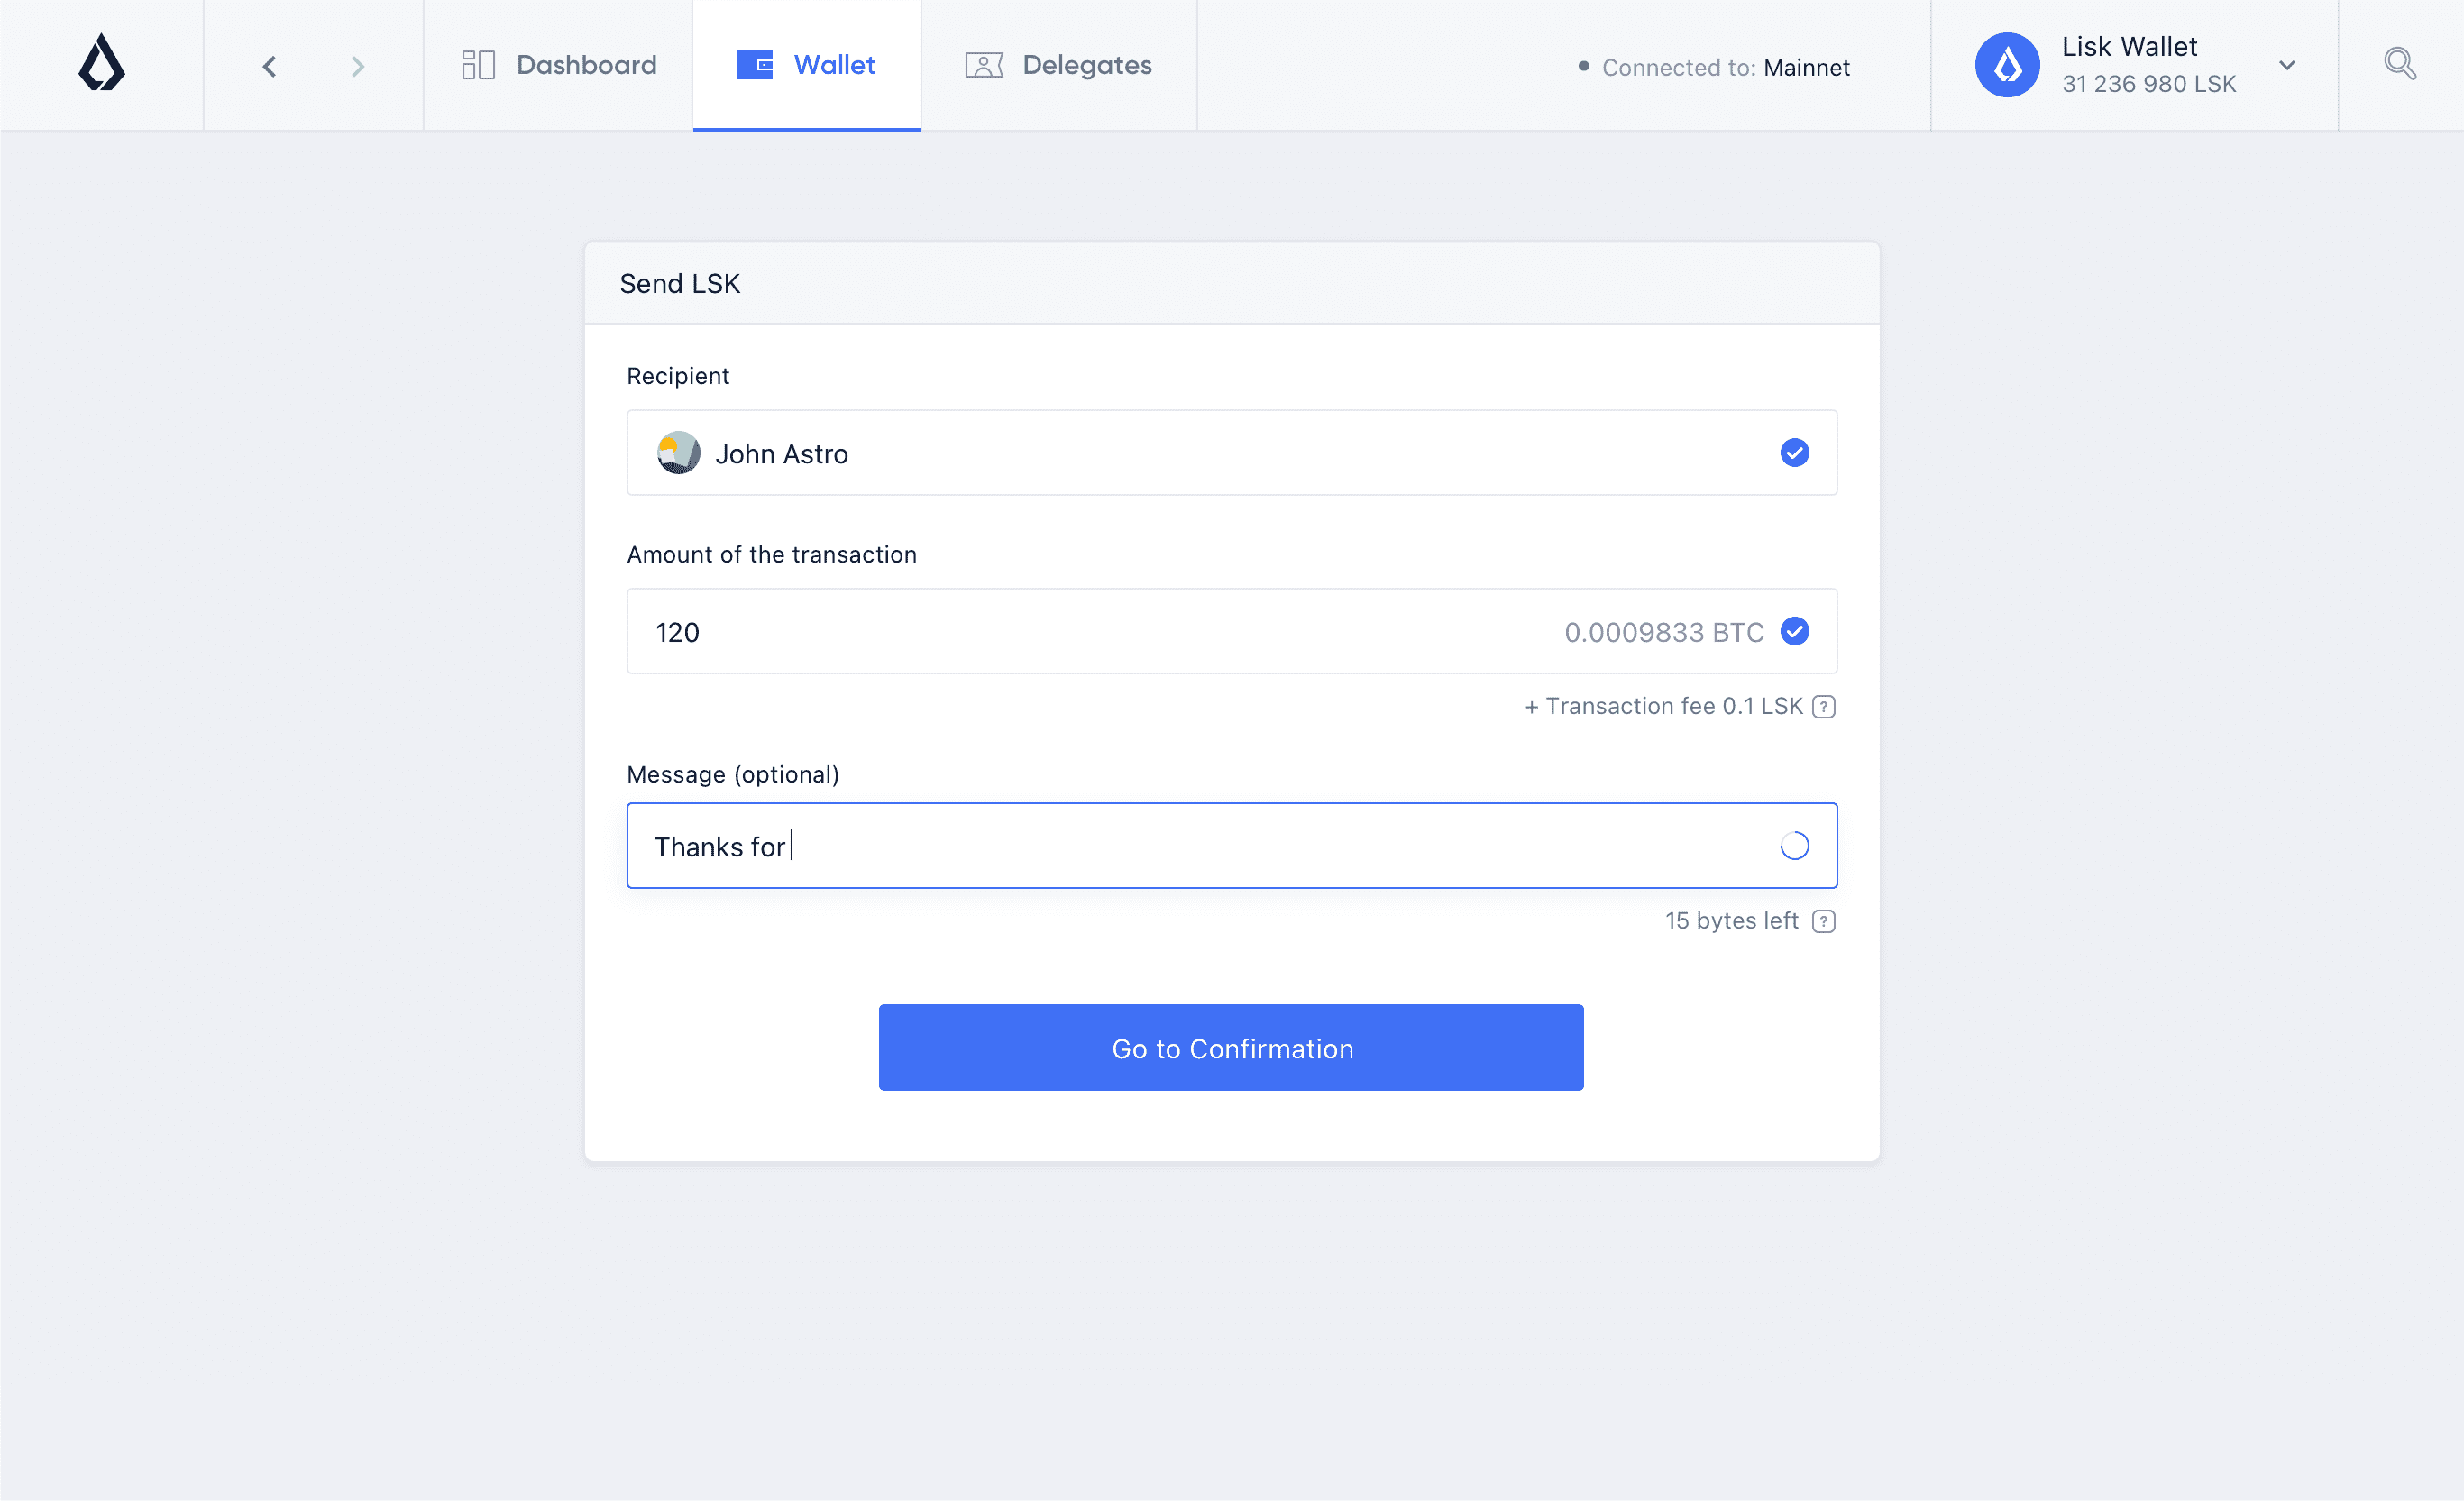Image resolution: width=2464 pixels, height=1501 pixels.
Task: Open the search from the top right
Action: tap(2400, 63)
